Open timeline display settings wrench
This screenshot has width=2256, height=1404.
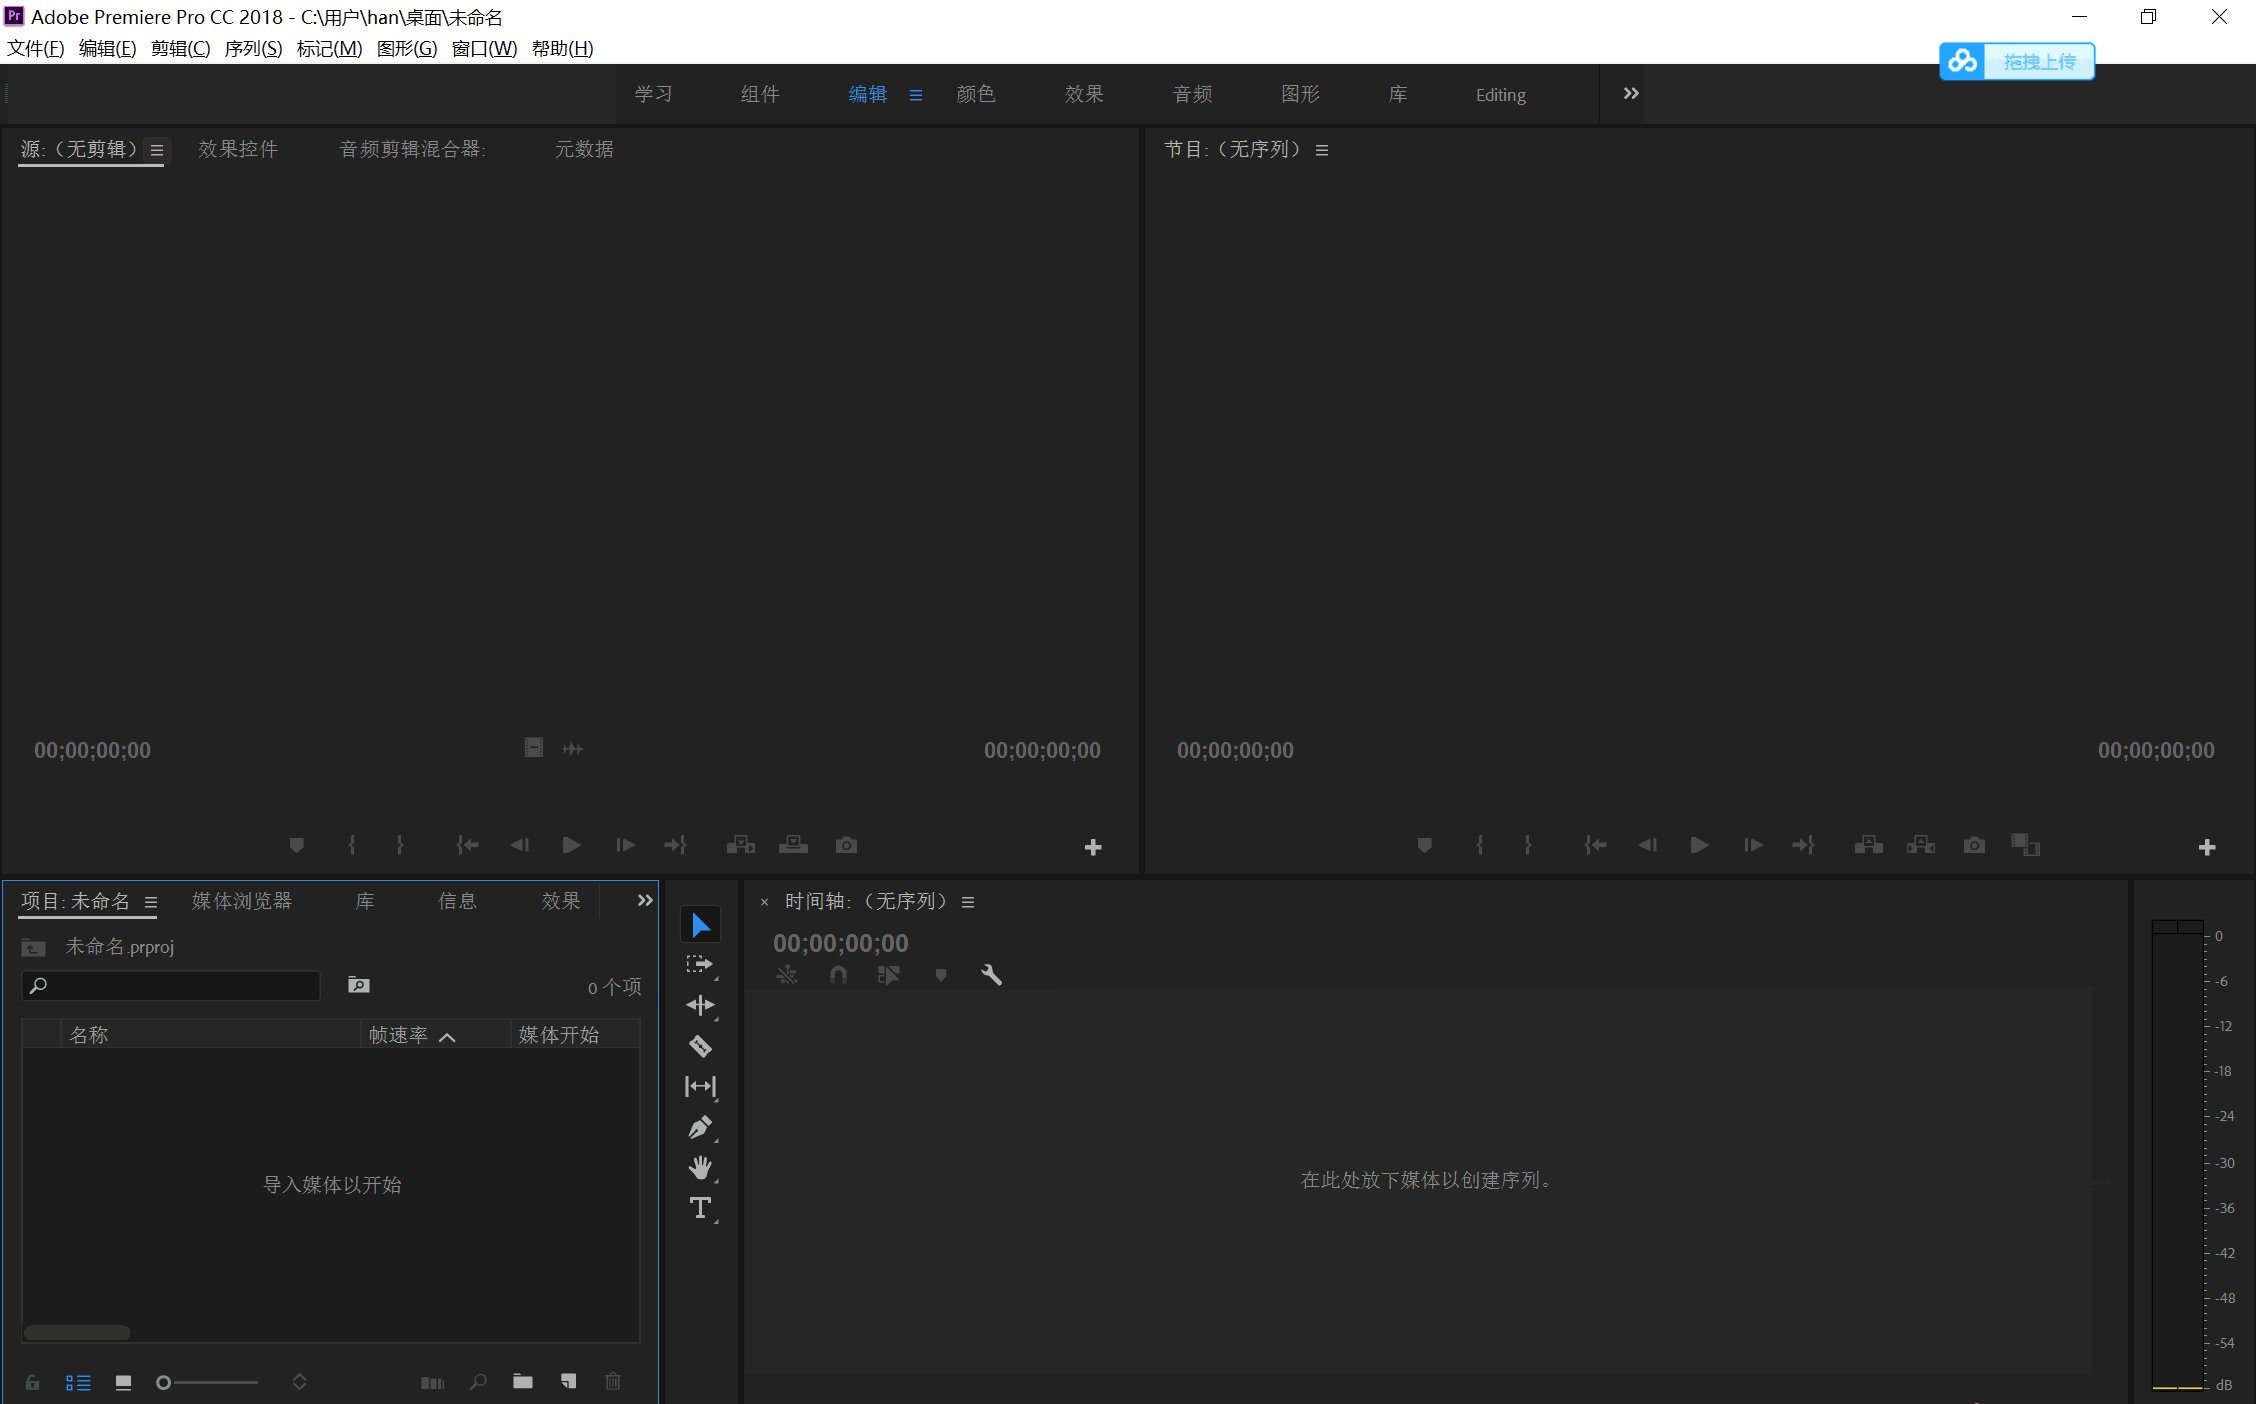991,974
